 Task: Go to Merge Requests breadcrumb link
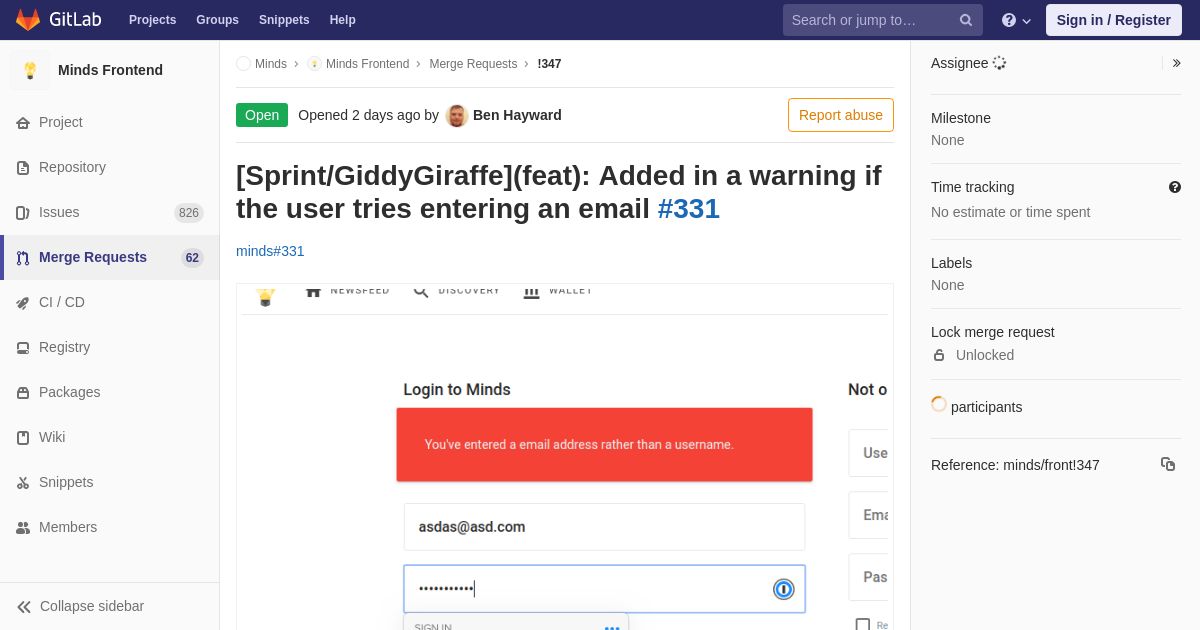coord(473,63)
